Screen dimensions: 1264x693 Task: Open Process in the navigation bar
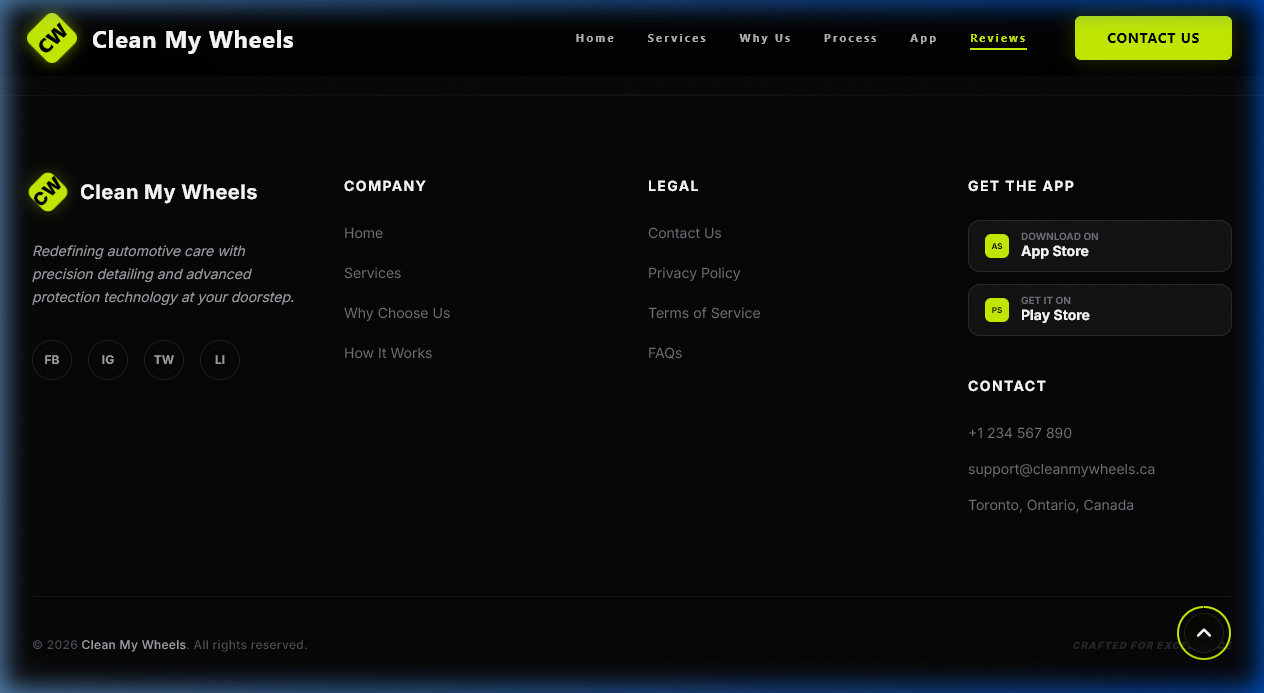pyautogui.click(x=850, y=38)
